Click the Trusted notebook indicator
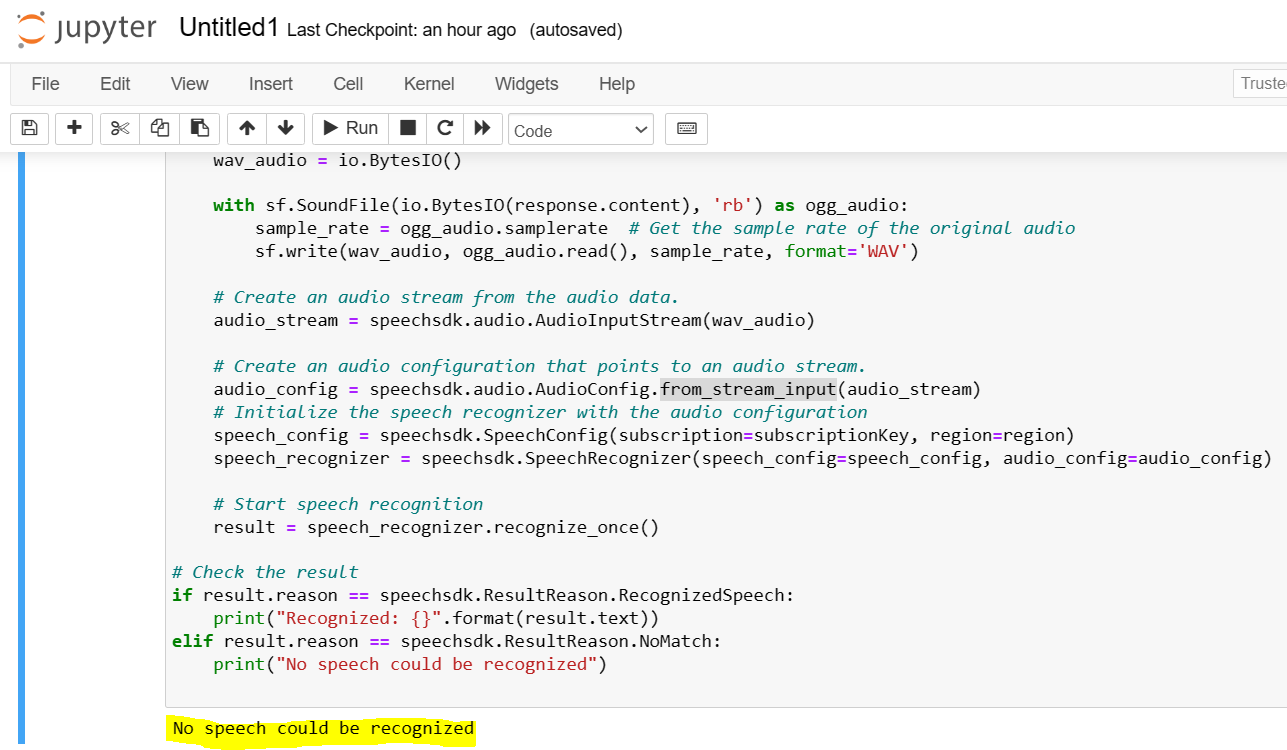The width and height of the screenshot is (1287, 750). (1261, 84)
